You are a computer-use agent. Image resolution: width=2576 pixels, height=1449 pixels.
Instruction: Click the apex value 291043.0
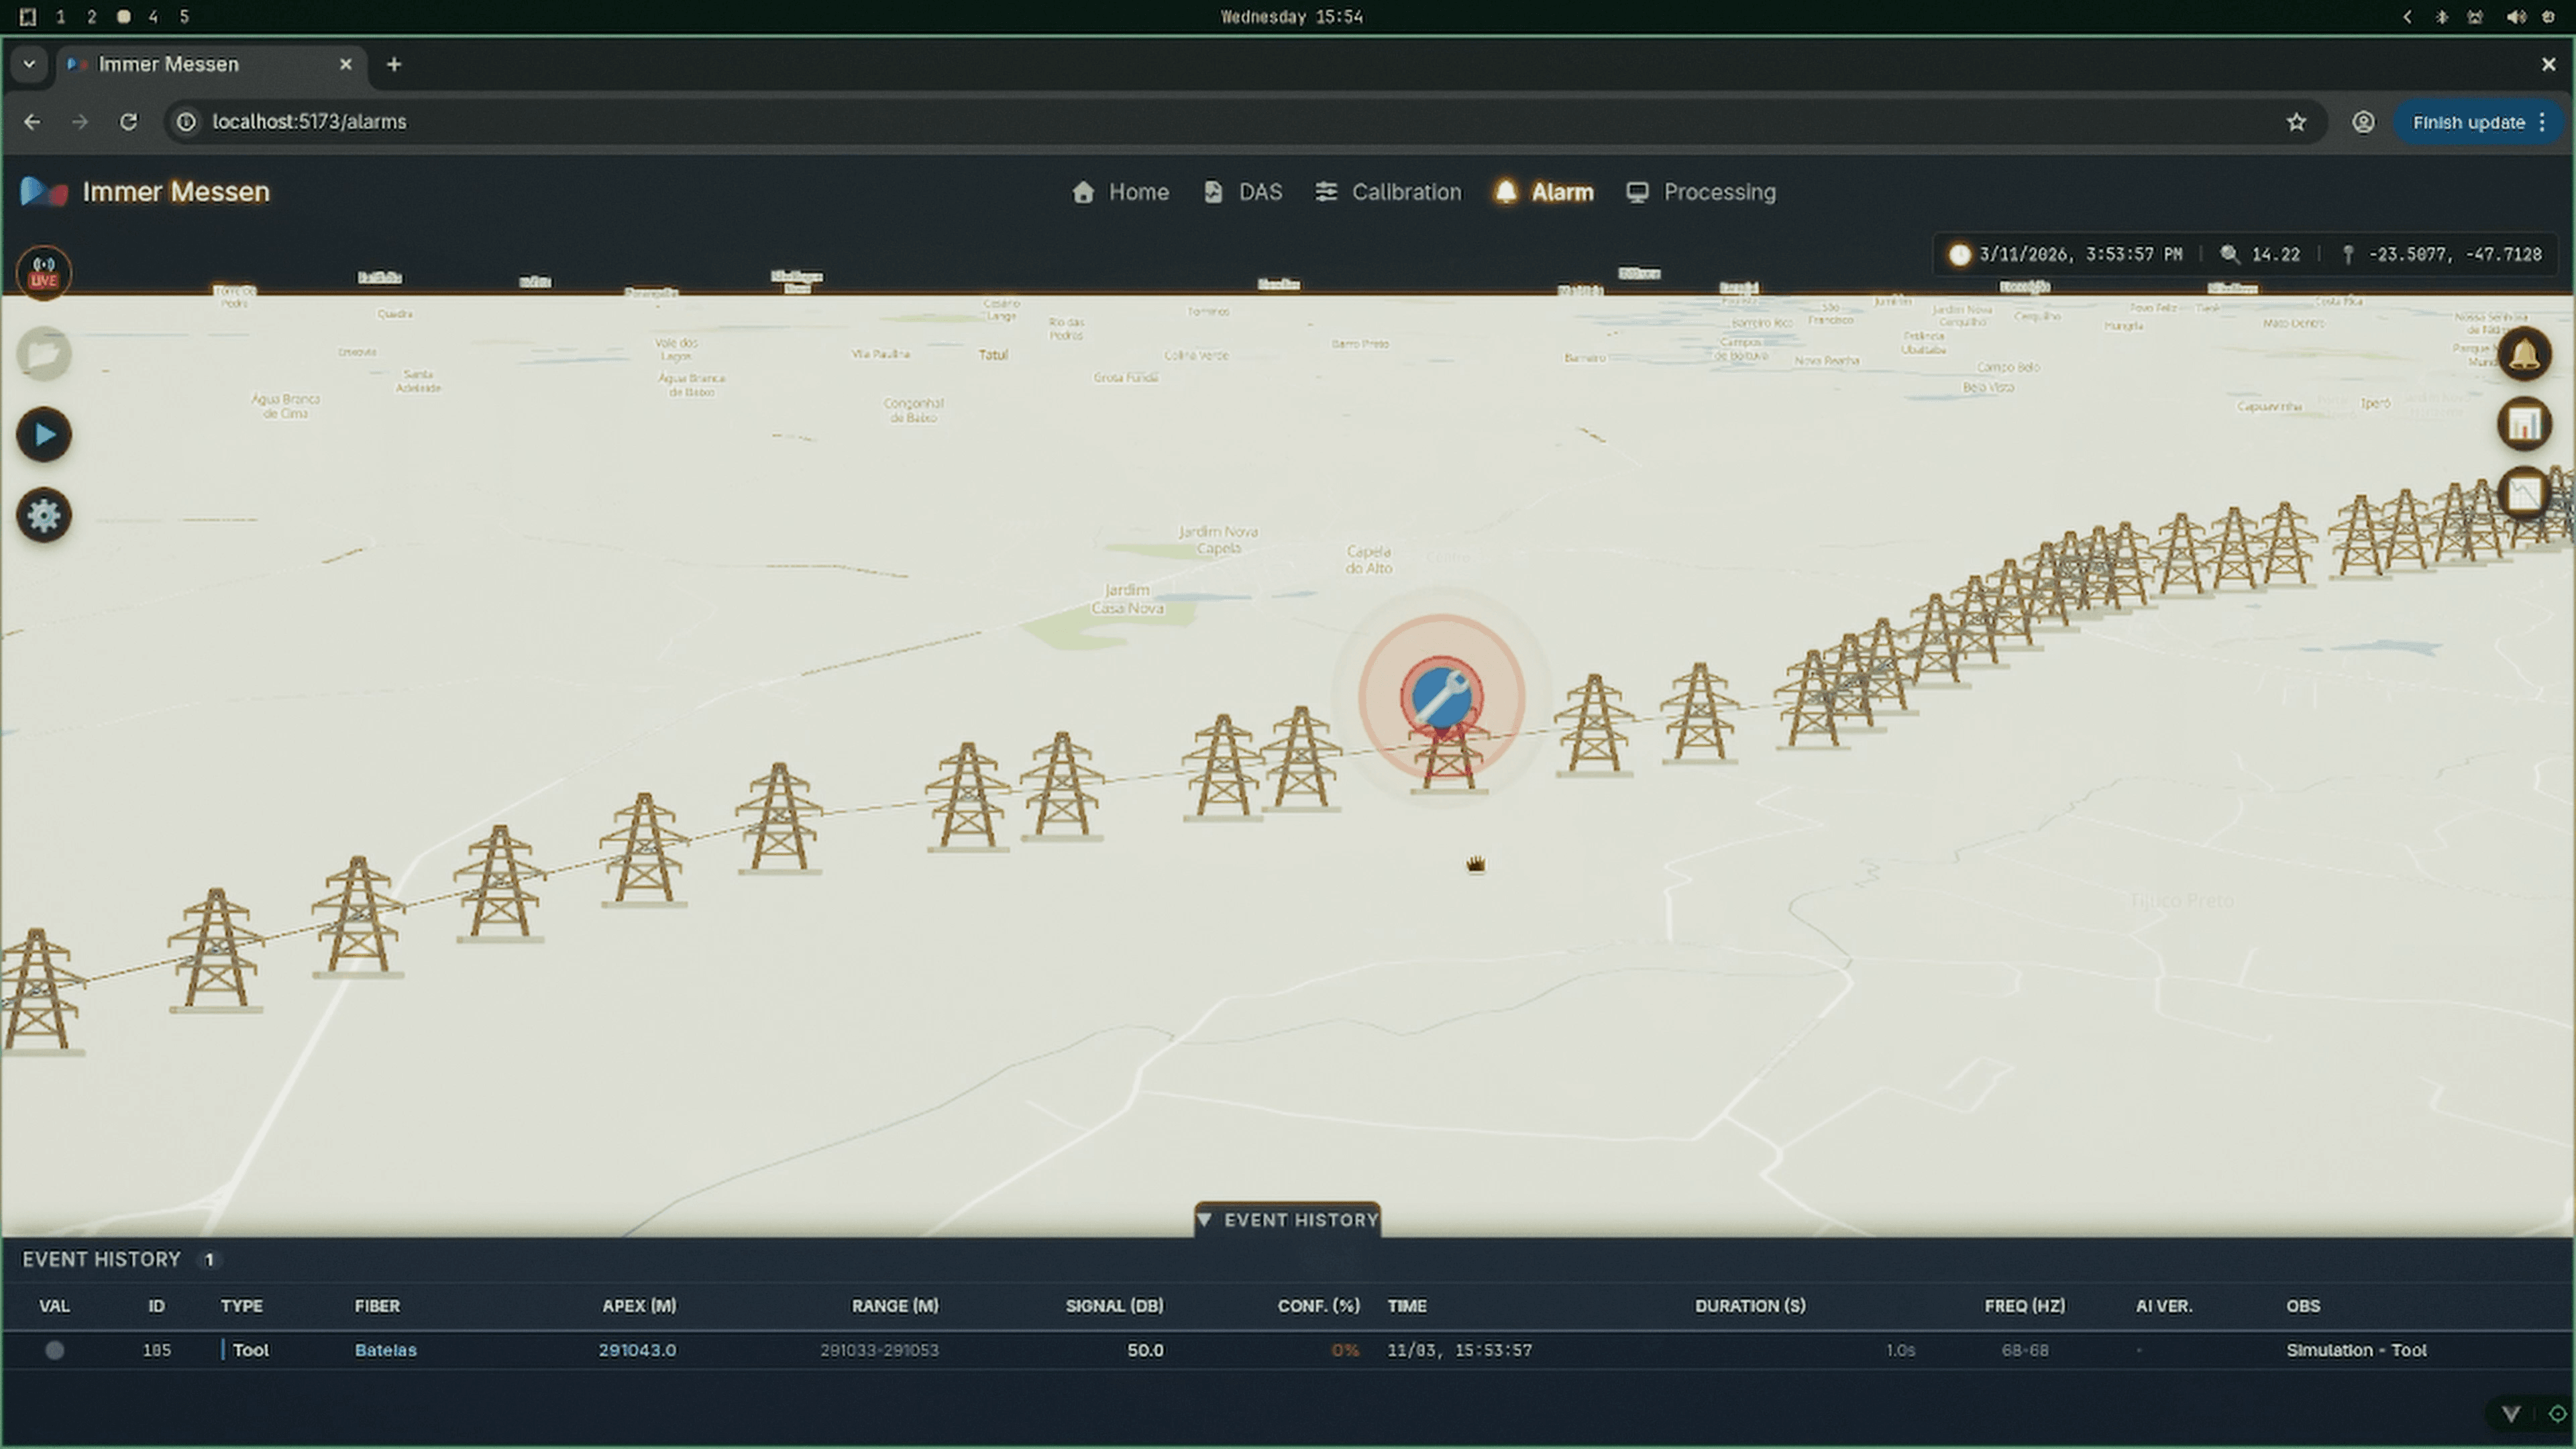tap(637, 1350)
